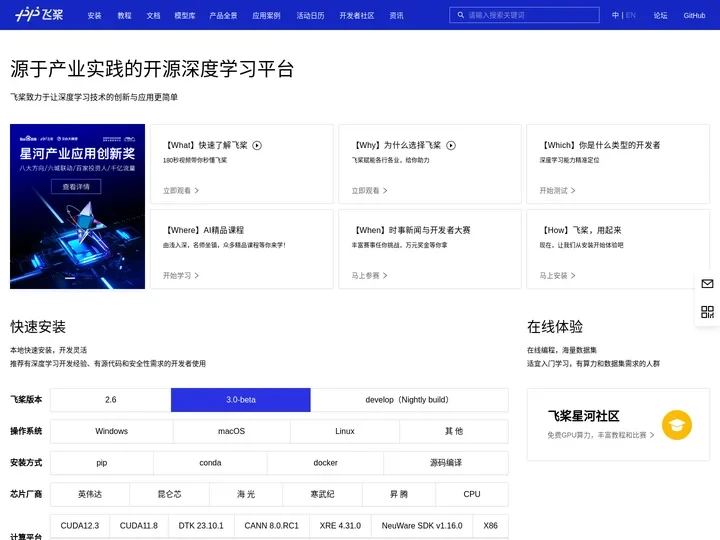Open 应用案例 in the top navigation
Screen dimensions: 720x540
tap(266, 16)
